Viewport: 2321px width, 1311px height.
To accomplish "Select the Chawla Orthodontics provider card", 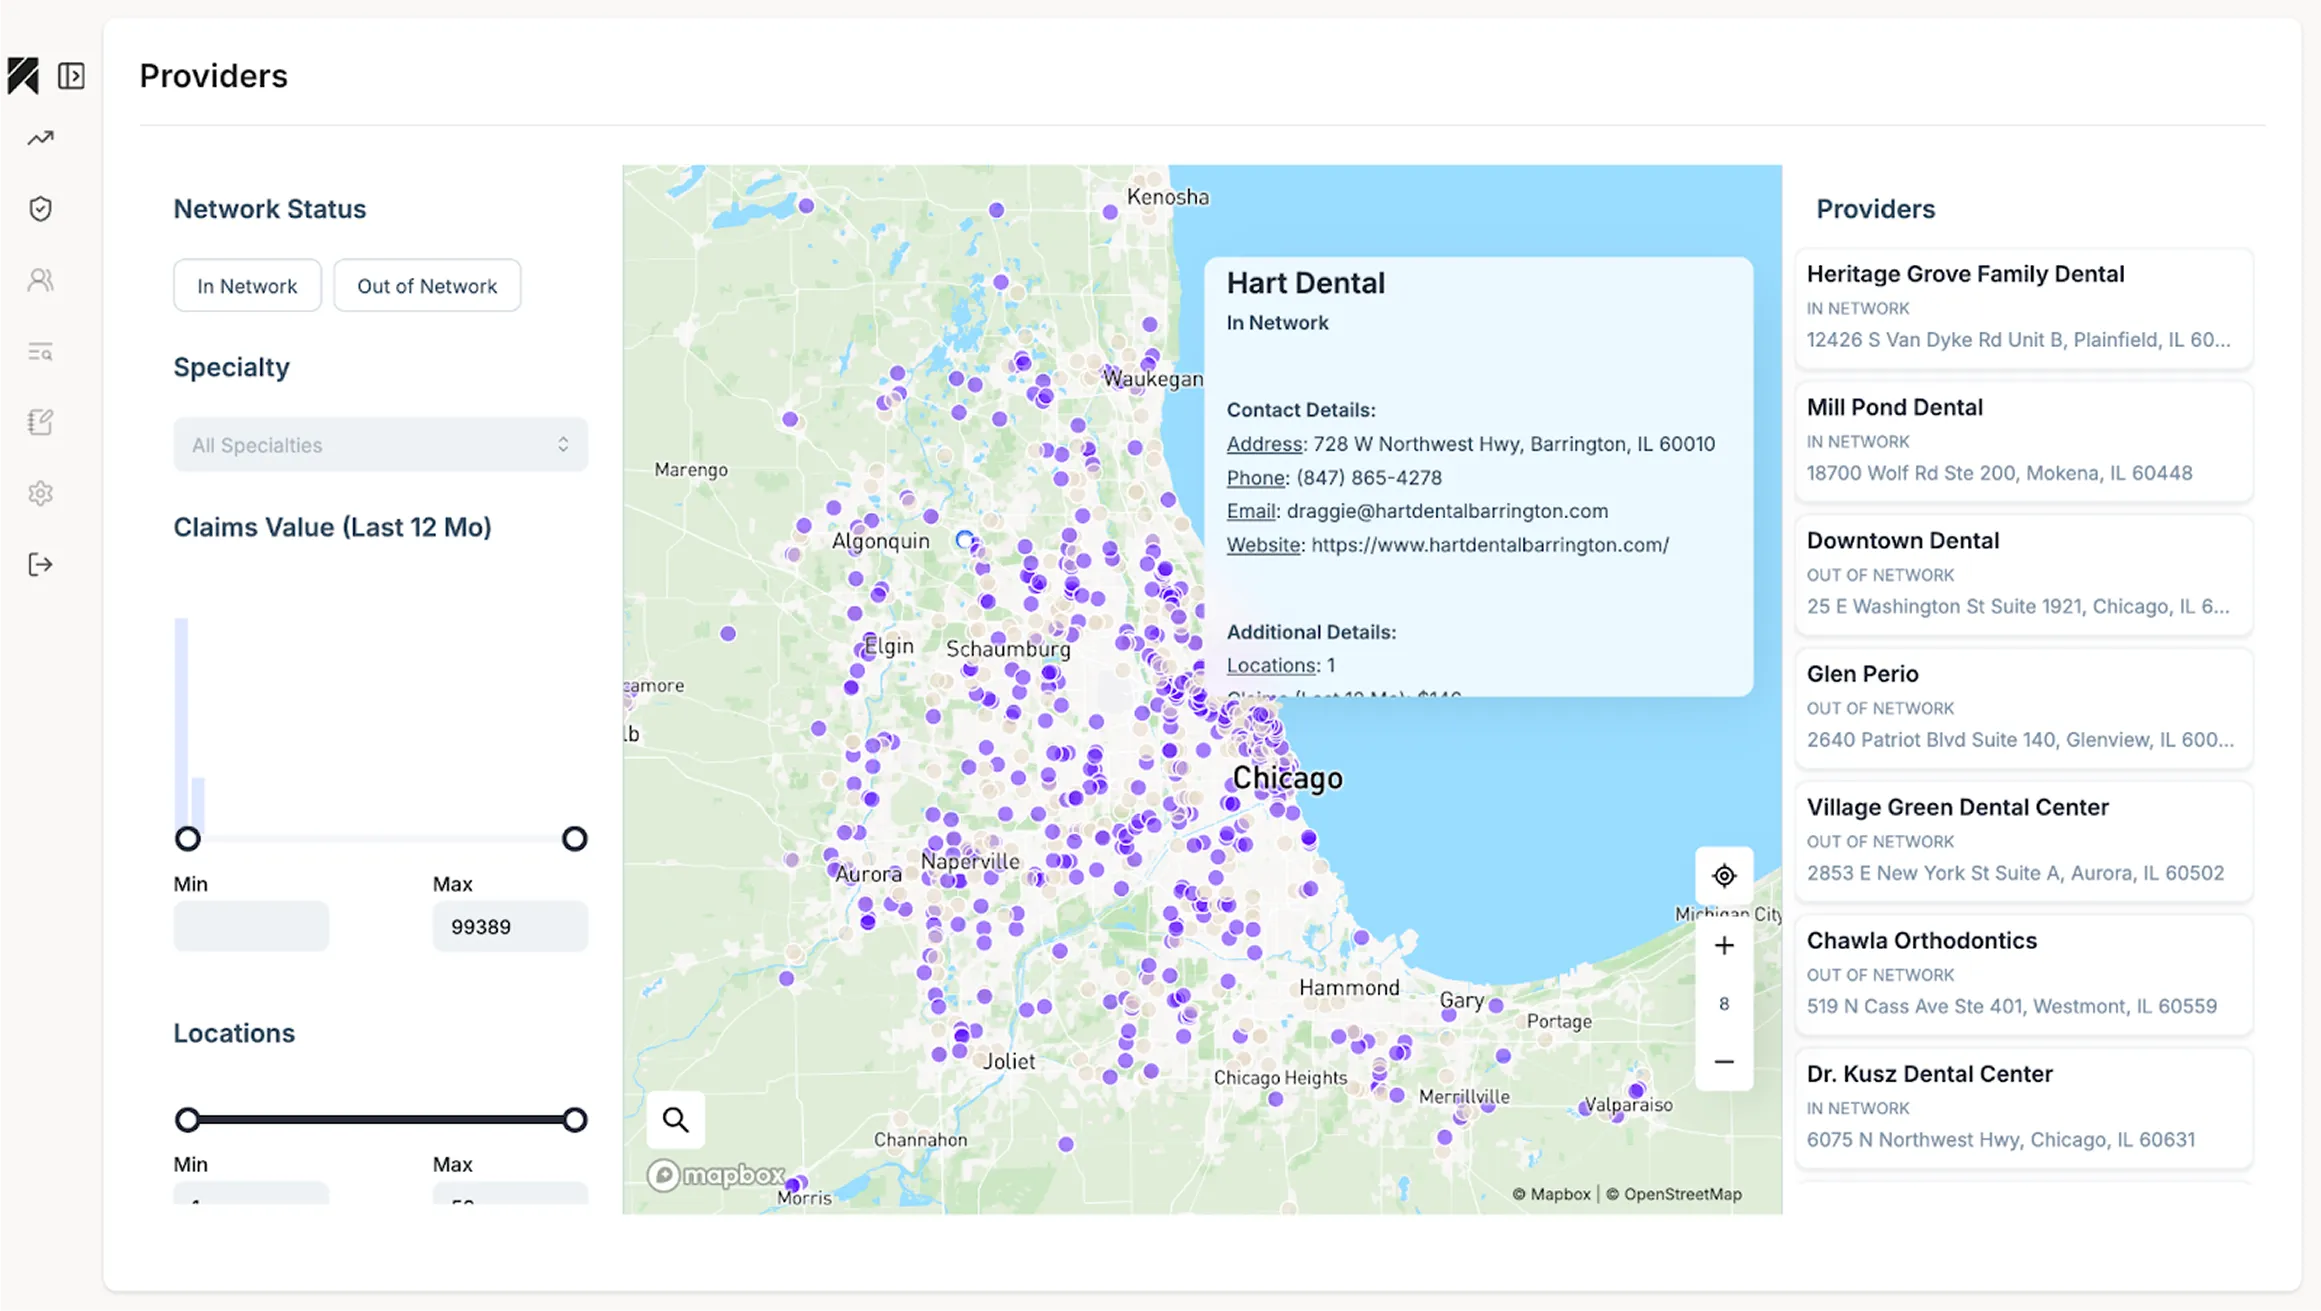I will pos(2023,974).
